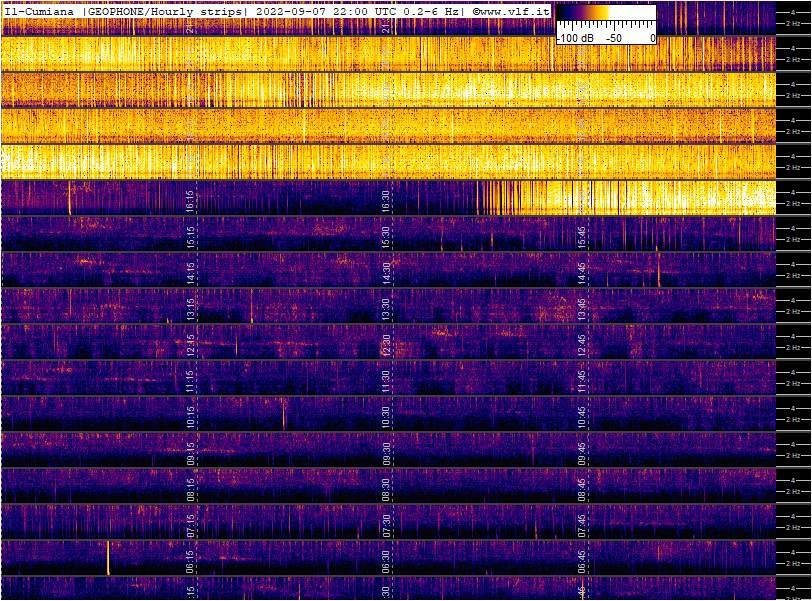The height and width of the screenshot is (601, 812).
Task: Pick the 09:30 time marker
Action: pos(386,453)
